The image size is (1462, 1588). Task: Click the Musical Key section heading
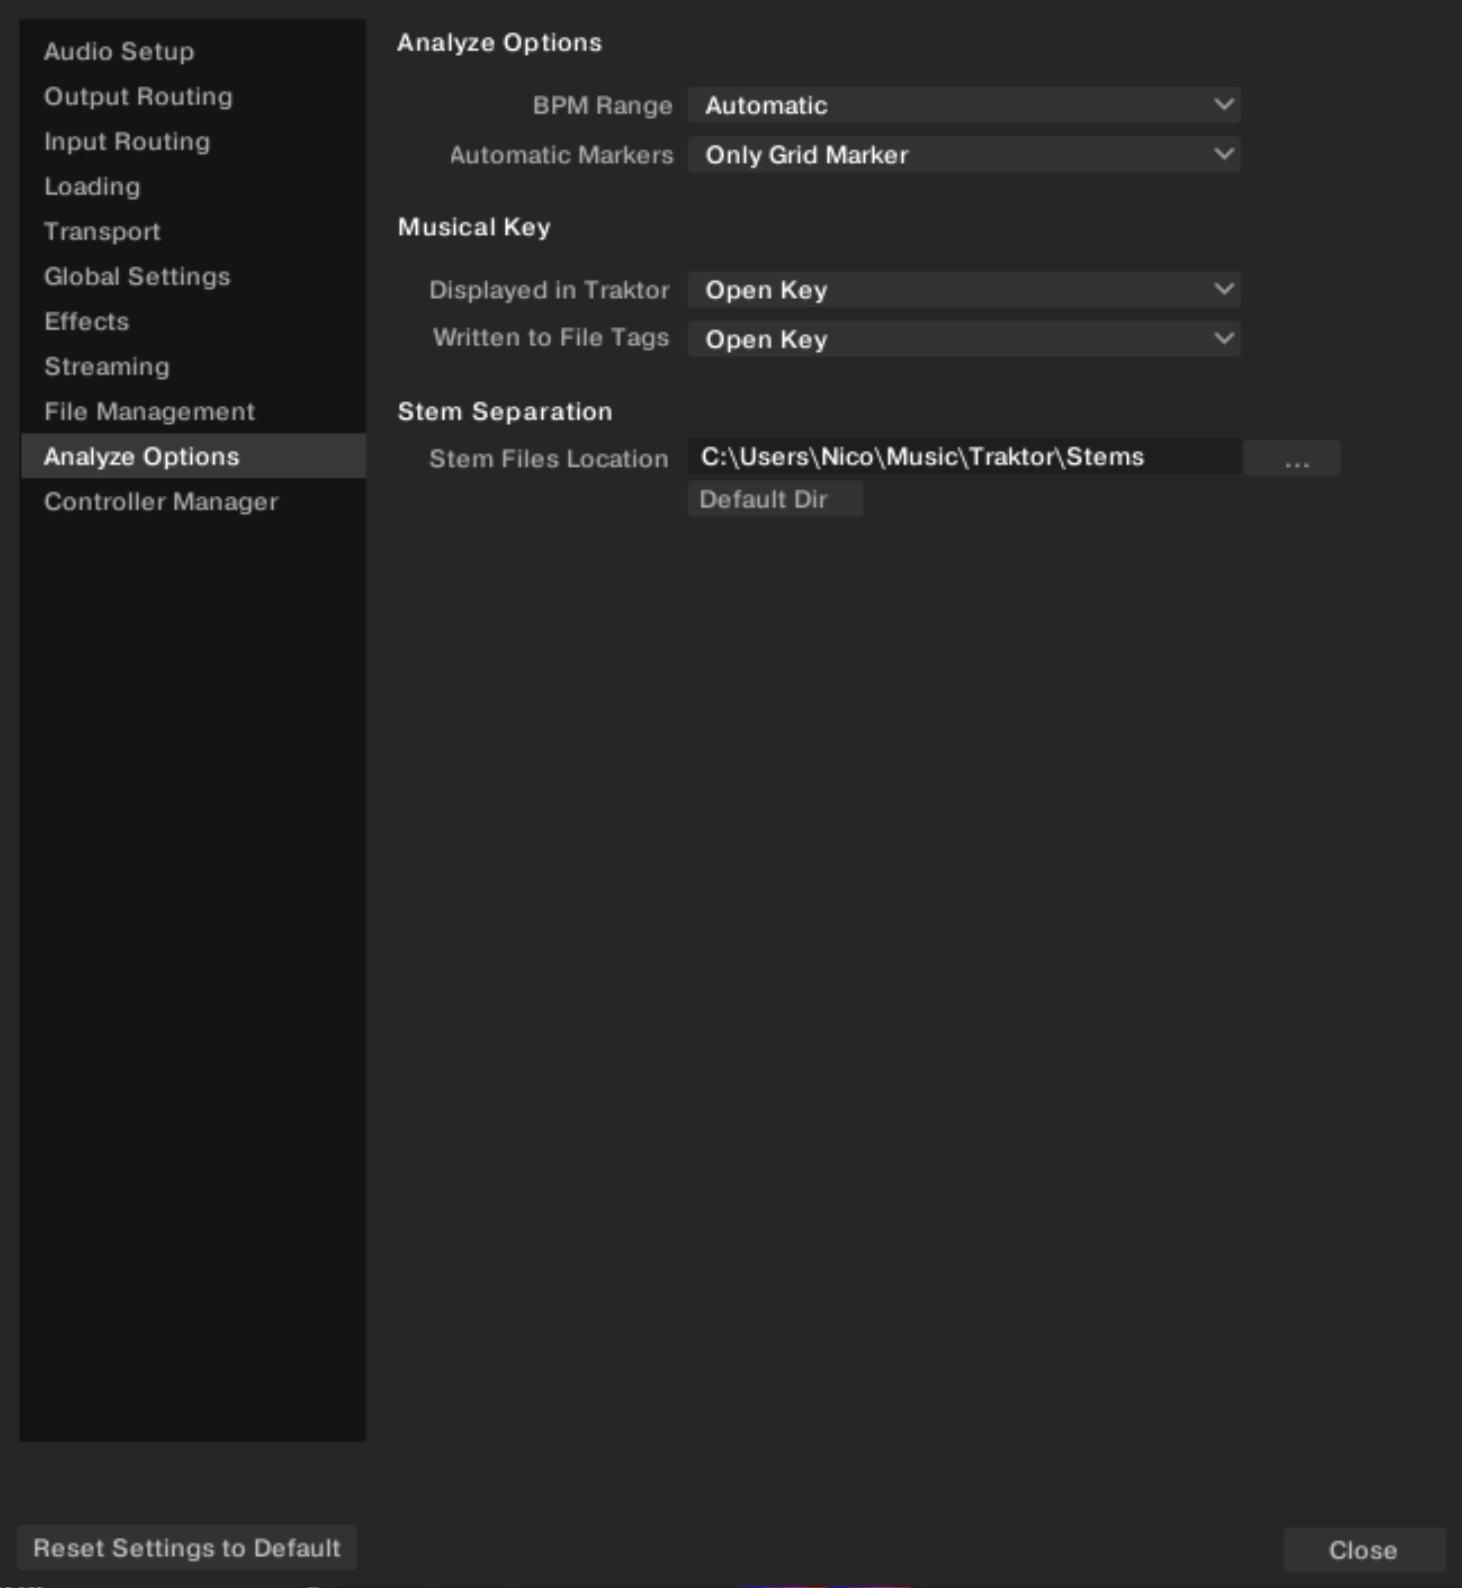coord(474,227)
